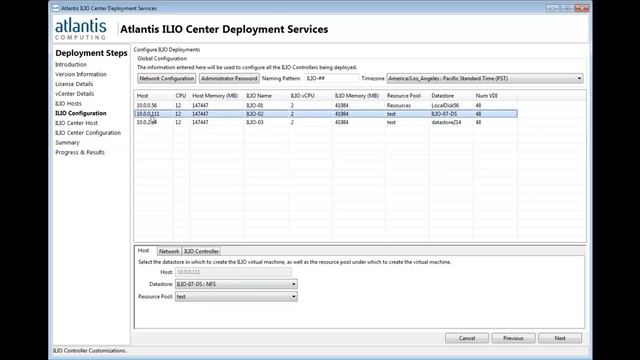Click the LocalDisk56 datastore cell
Screen dimensions: 640x360
tap(445, 106)
